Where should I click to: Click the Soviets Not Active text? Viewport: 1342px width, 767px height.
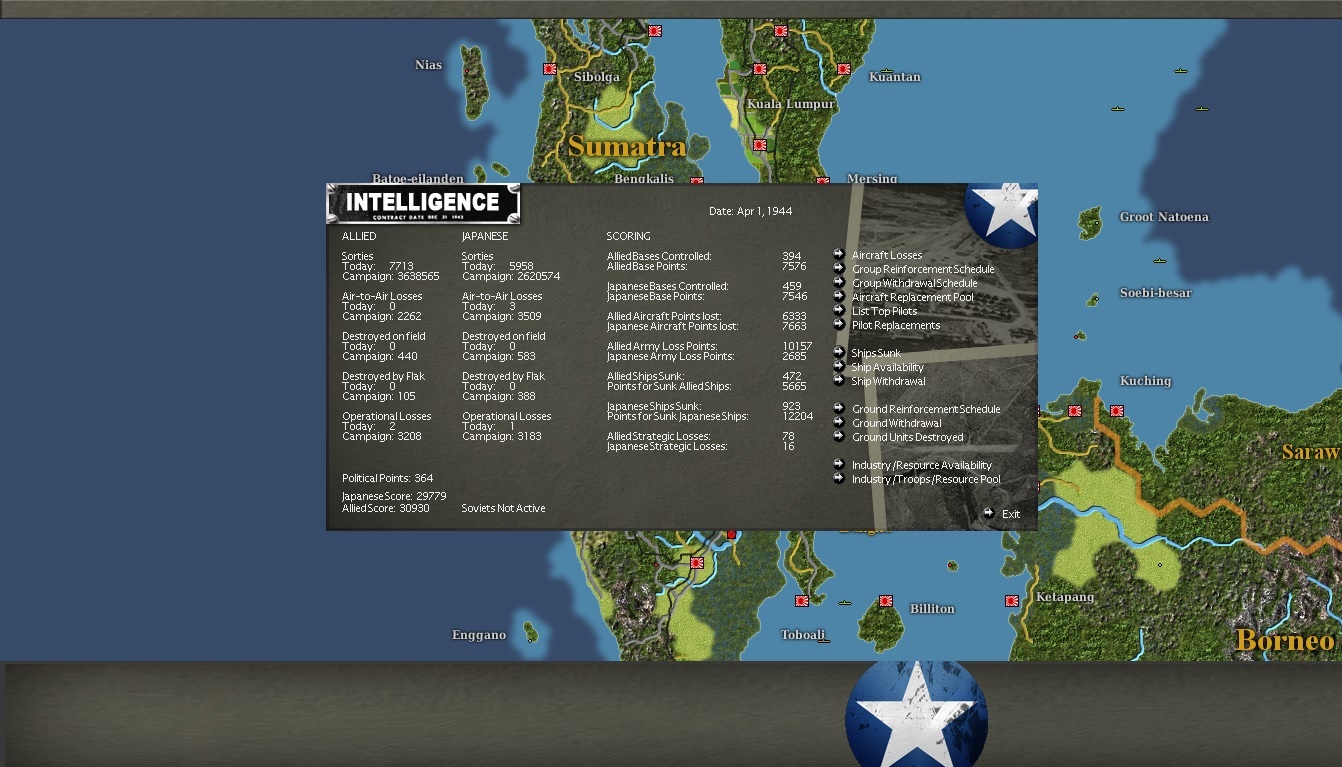click(503, 508)
